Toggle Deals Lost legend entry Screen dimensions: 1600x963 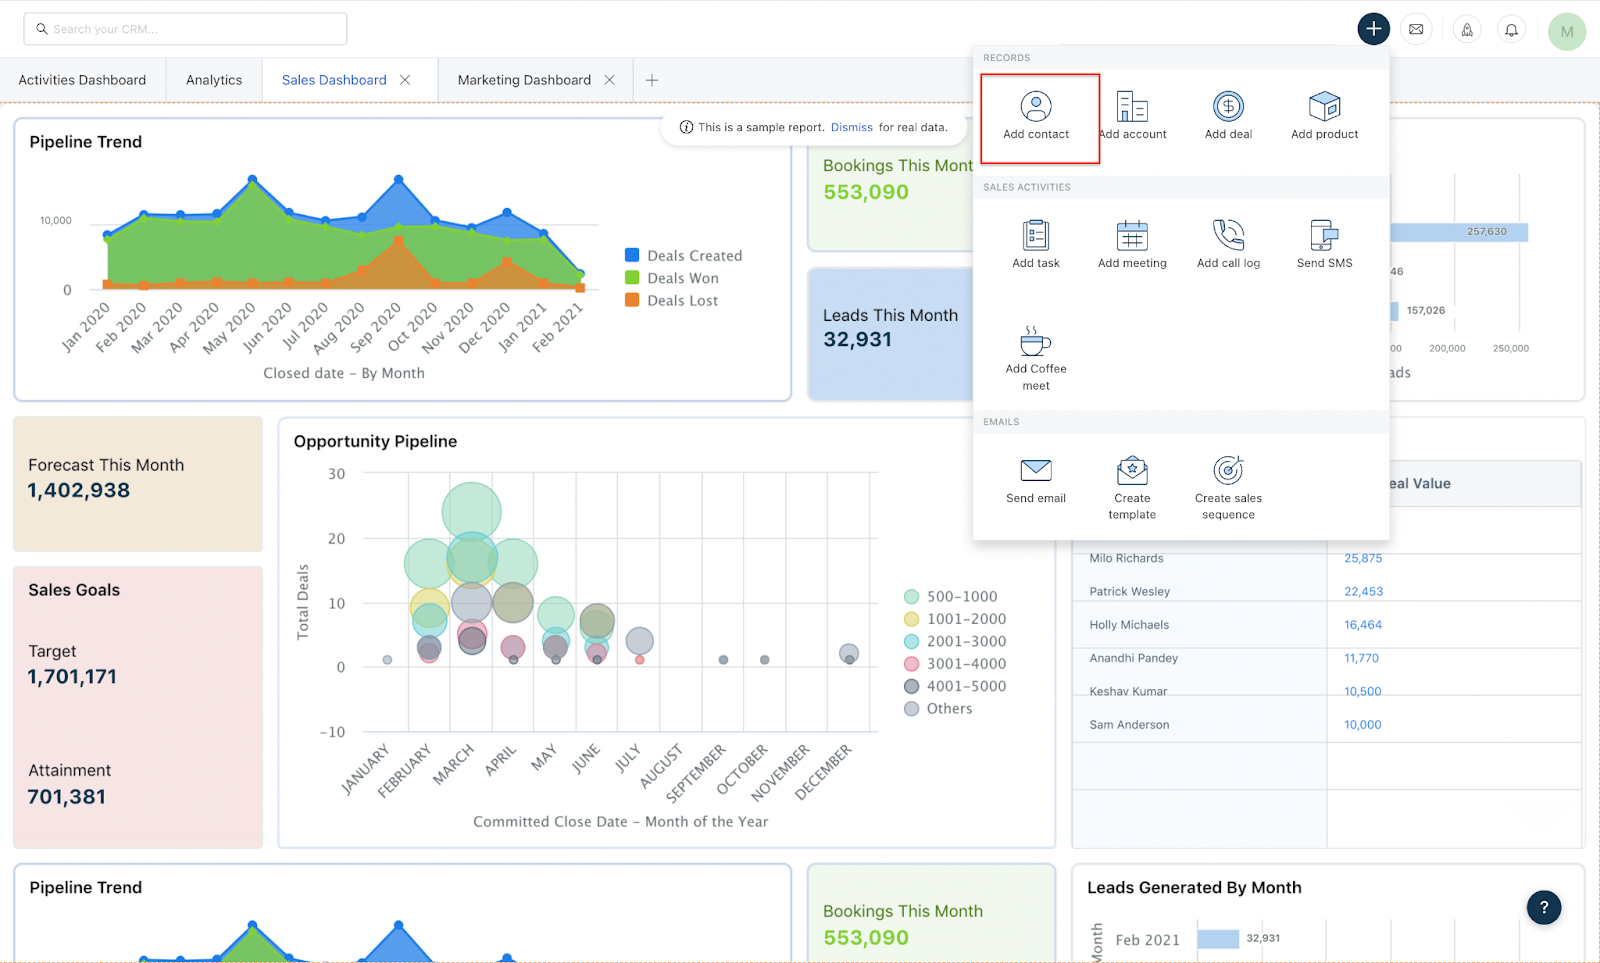[671, 300]
